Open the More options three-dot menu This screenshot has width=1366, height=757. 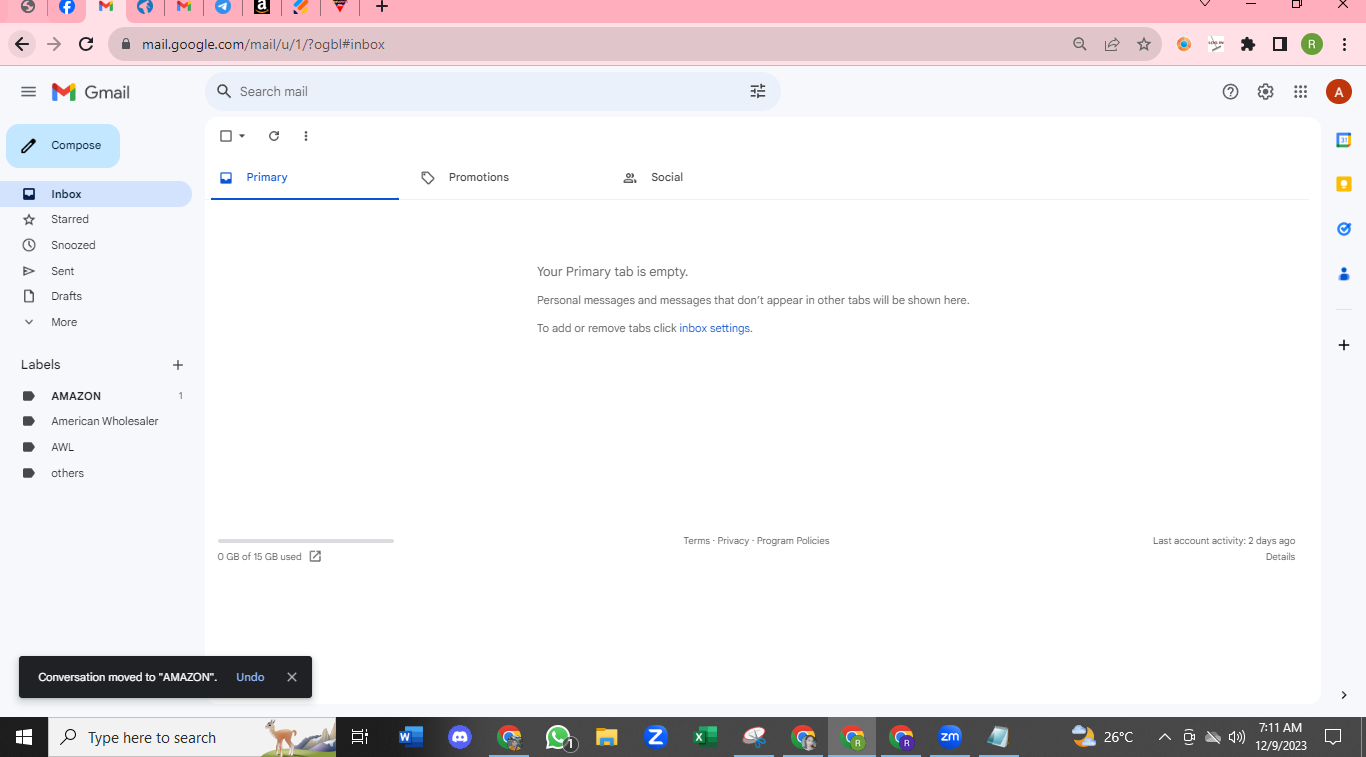coord(306,136)
